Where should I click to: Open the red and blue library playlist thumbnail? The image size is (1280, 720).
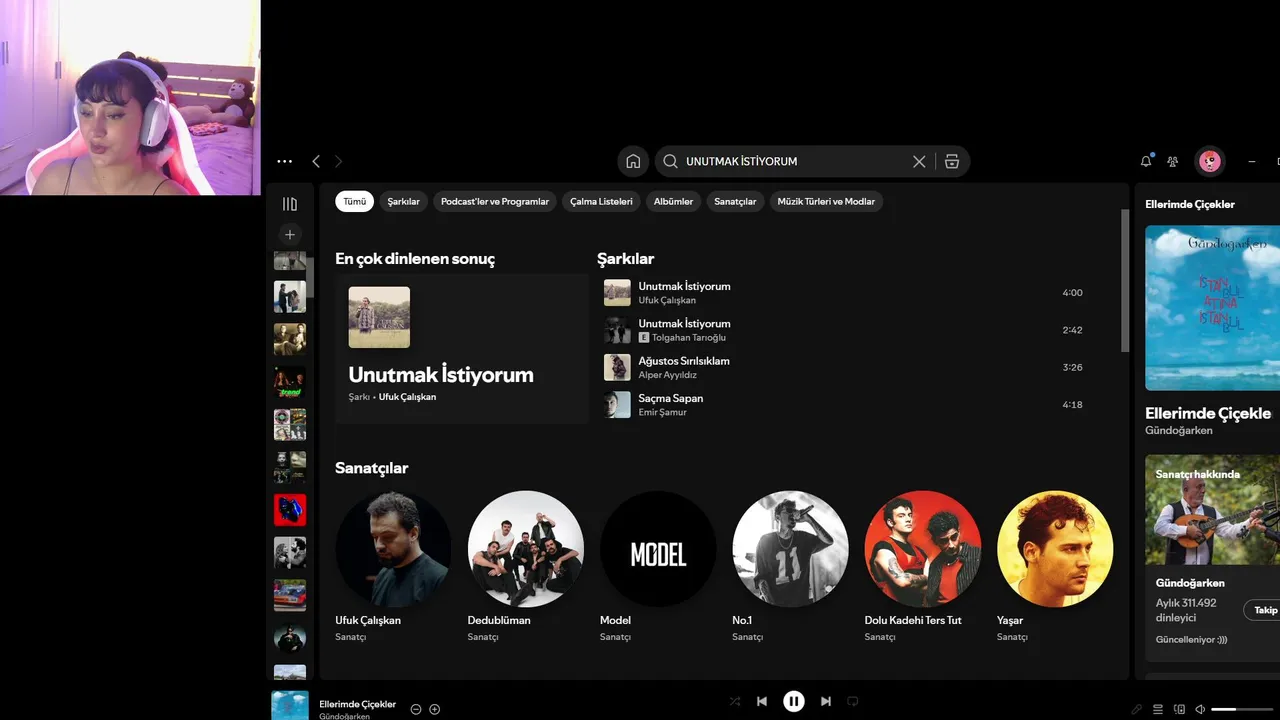tap(290, 510)
